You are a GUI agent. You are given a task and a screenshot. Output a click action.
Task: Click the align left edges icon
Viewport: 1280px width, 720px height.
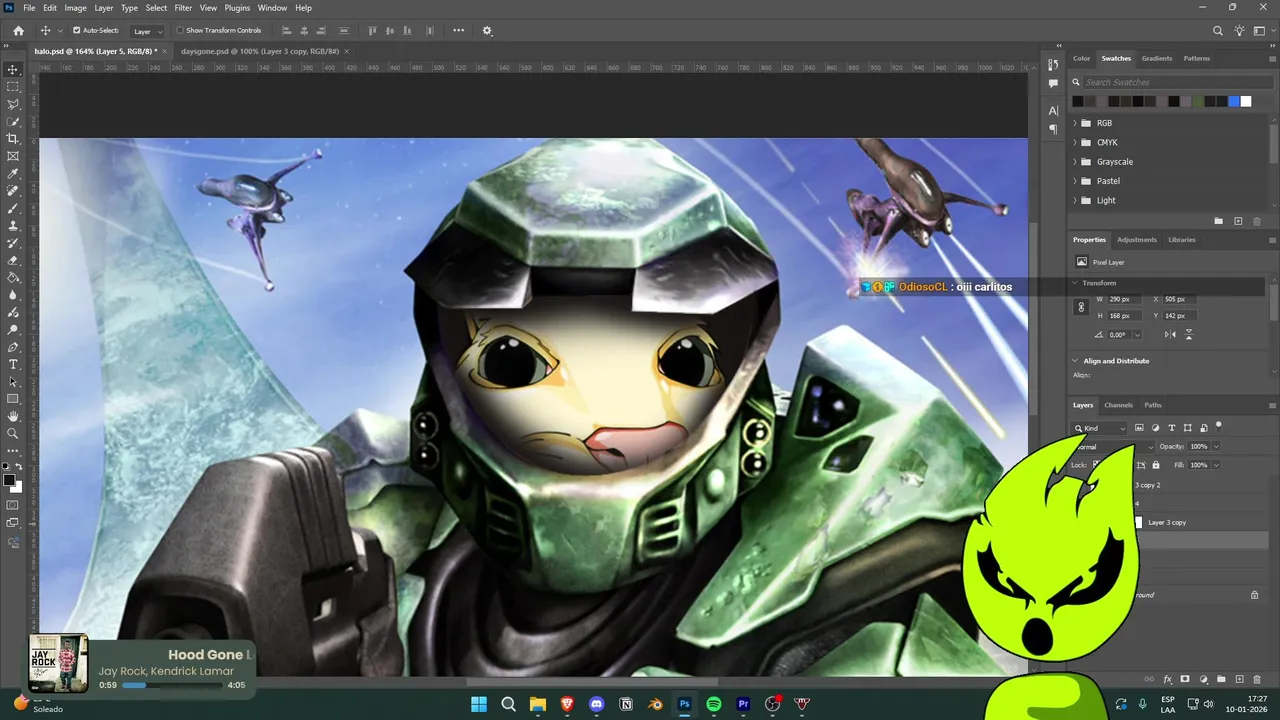(x=287, y=31)
